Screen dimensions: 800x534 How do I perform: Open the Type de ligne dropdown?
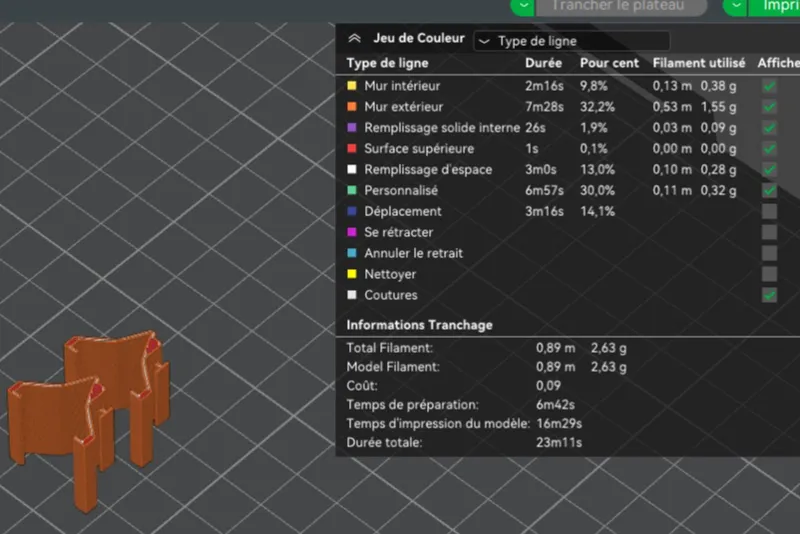pos(571,41)
